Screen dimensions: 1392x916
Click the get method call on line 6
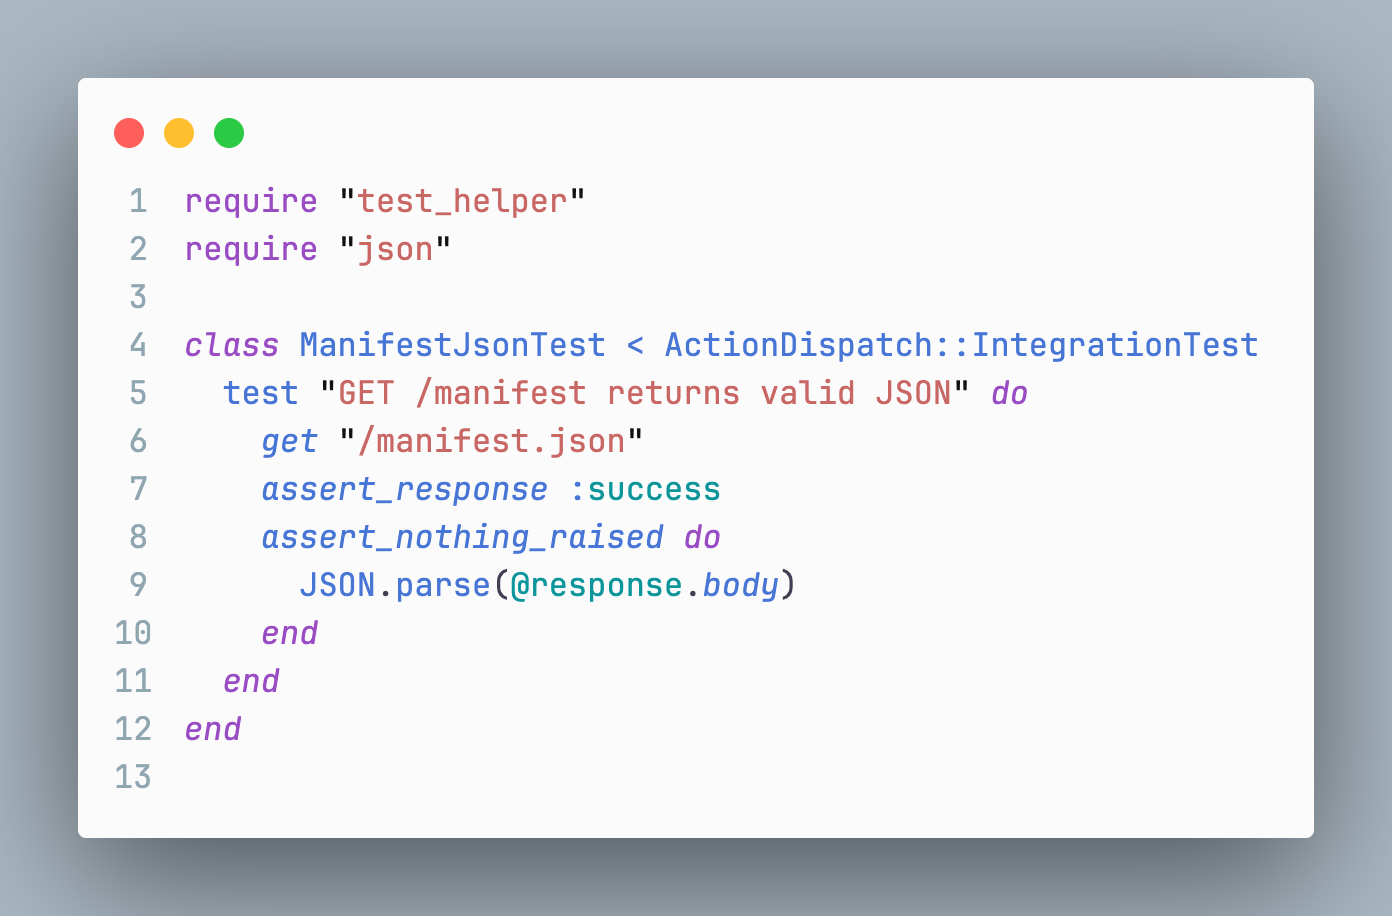[x=290, y=441]
